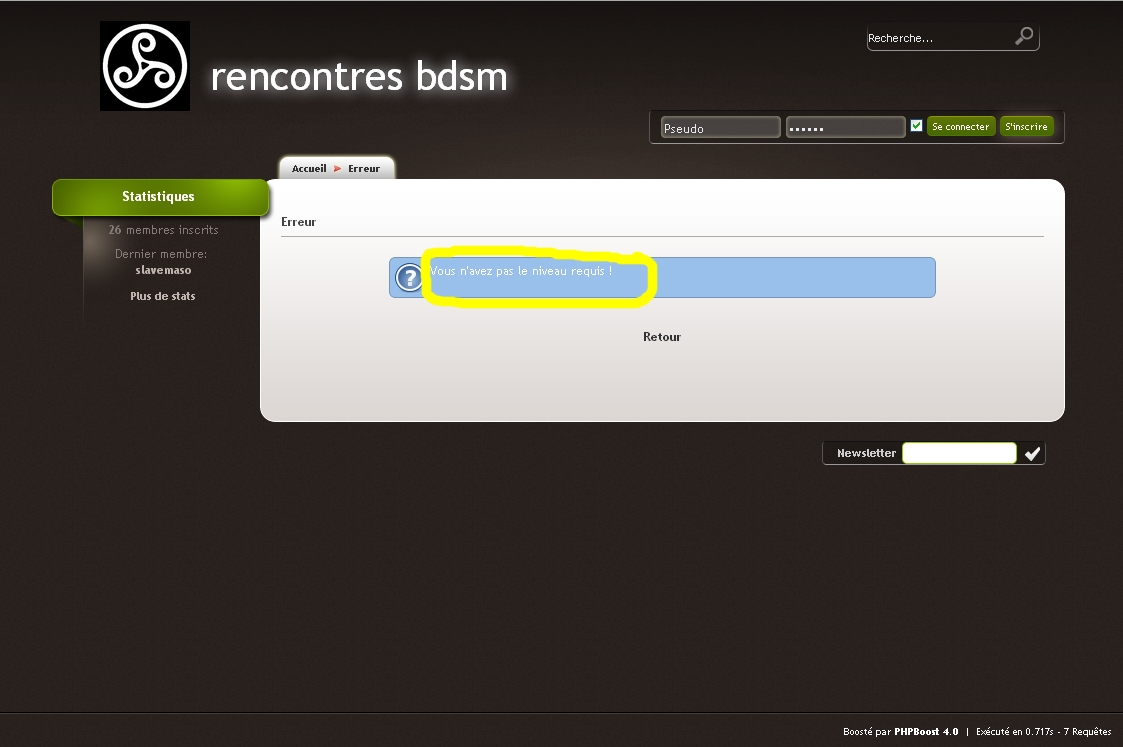Screen dimensions: 1123x747
Task: Click the Newsletter email input field
Action: (x=959, y=453)
